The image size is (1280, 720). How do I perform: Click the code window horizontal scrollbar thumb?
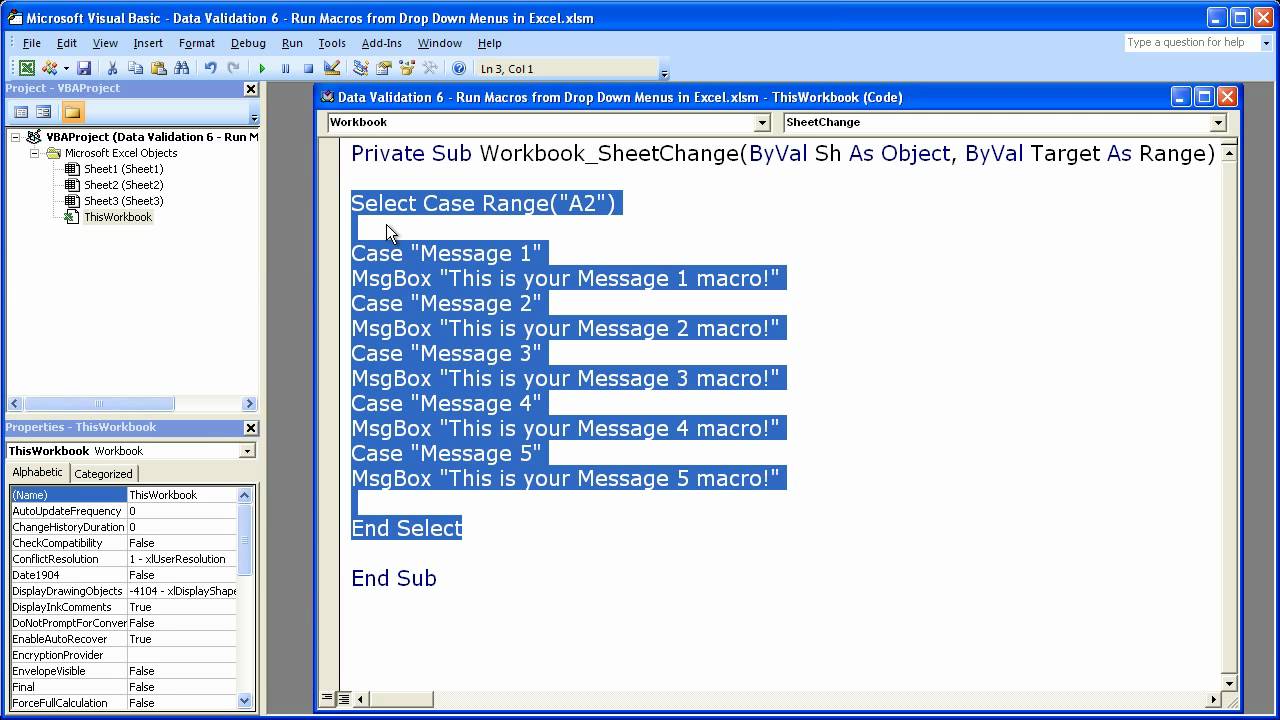pyautogui.click(x=400, y=699)
